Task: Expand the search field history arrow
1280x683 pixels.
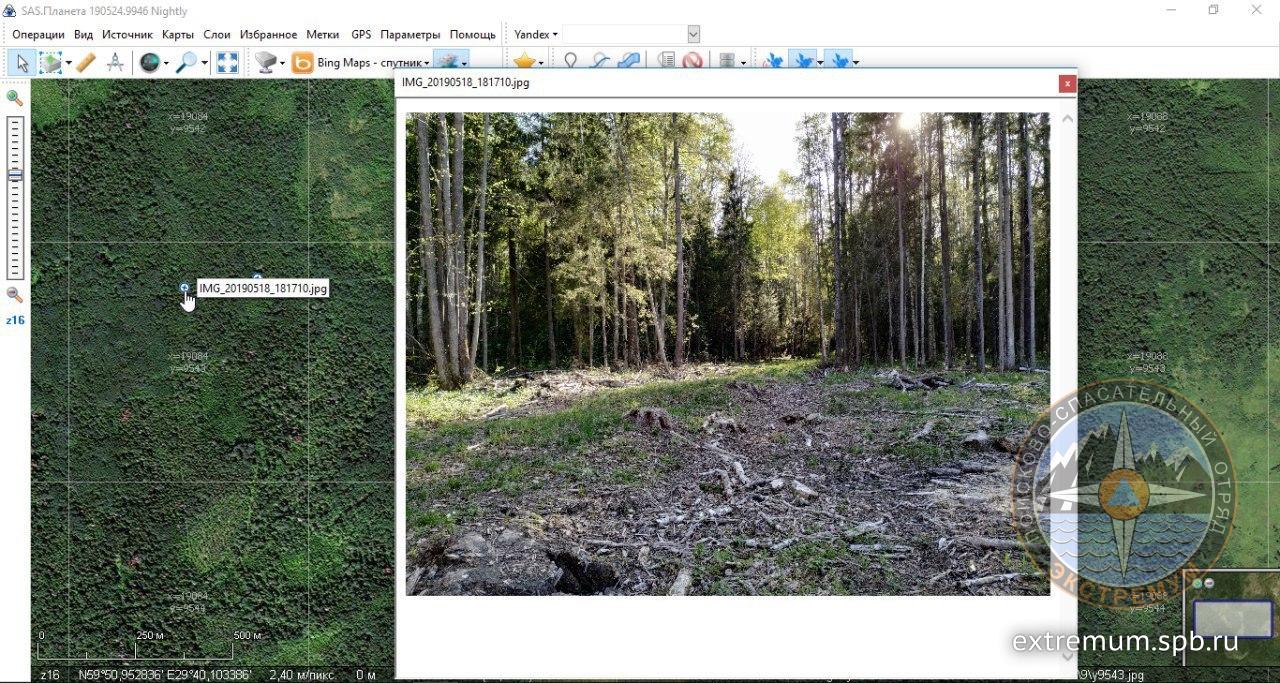Action: tap(693, 34)
